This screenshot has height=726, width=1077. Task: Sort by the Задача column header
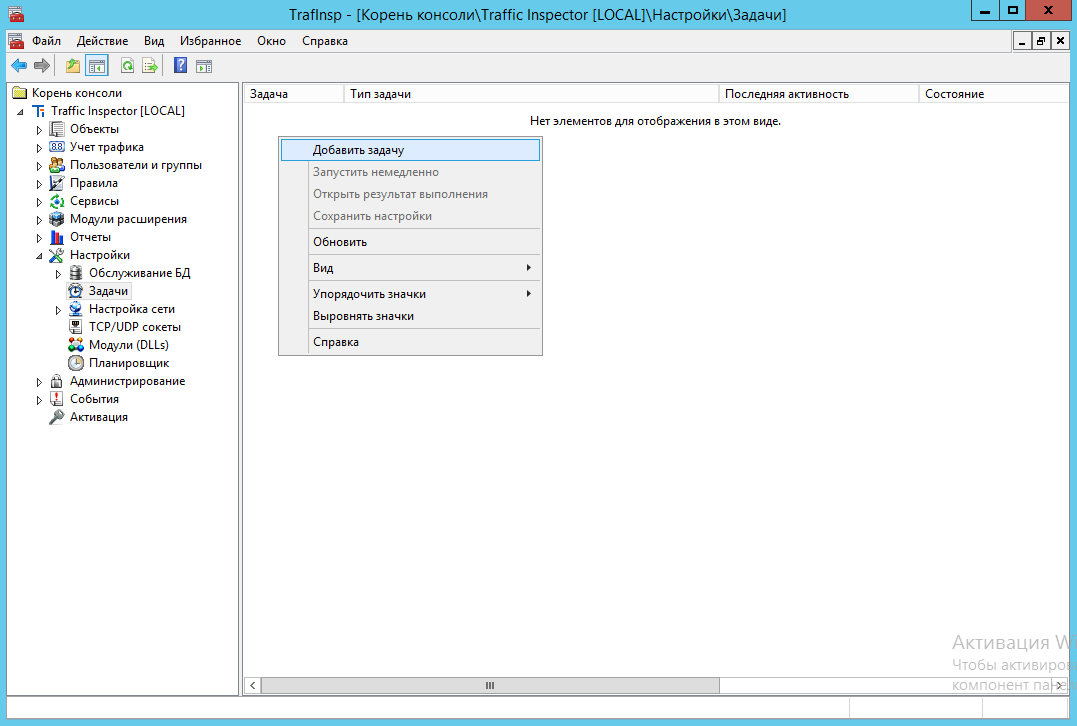294,94
